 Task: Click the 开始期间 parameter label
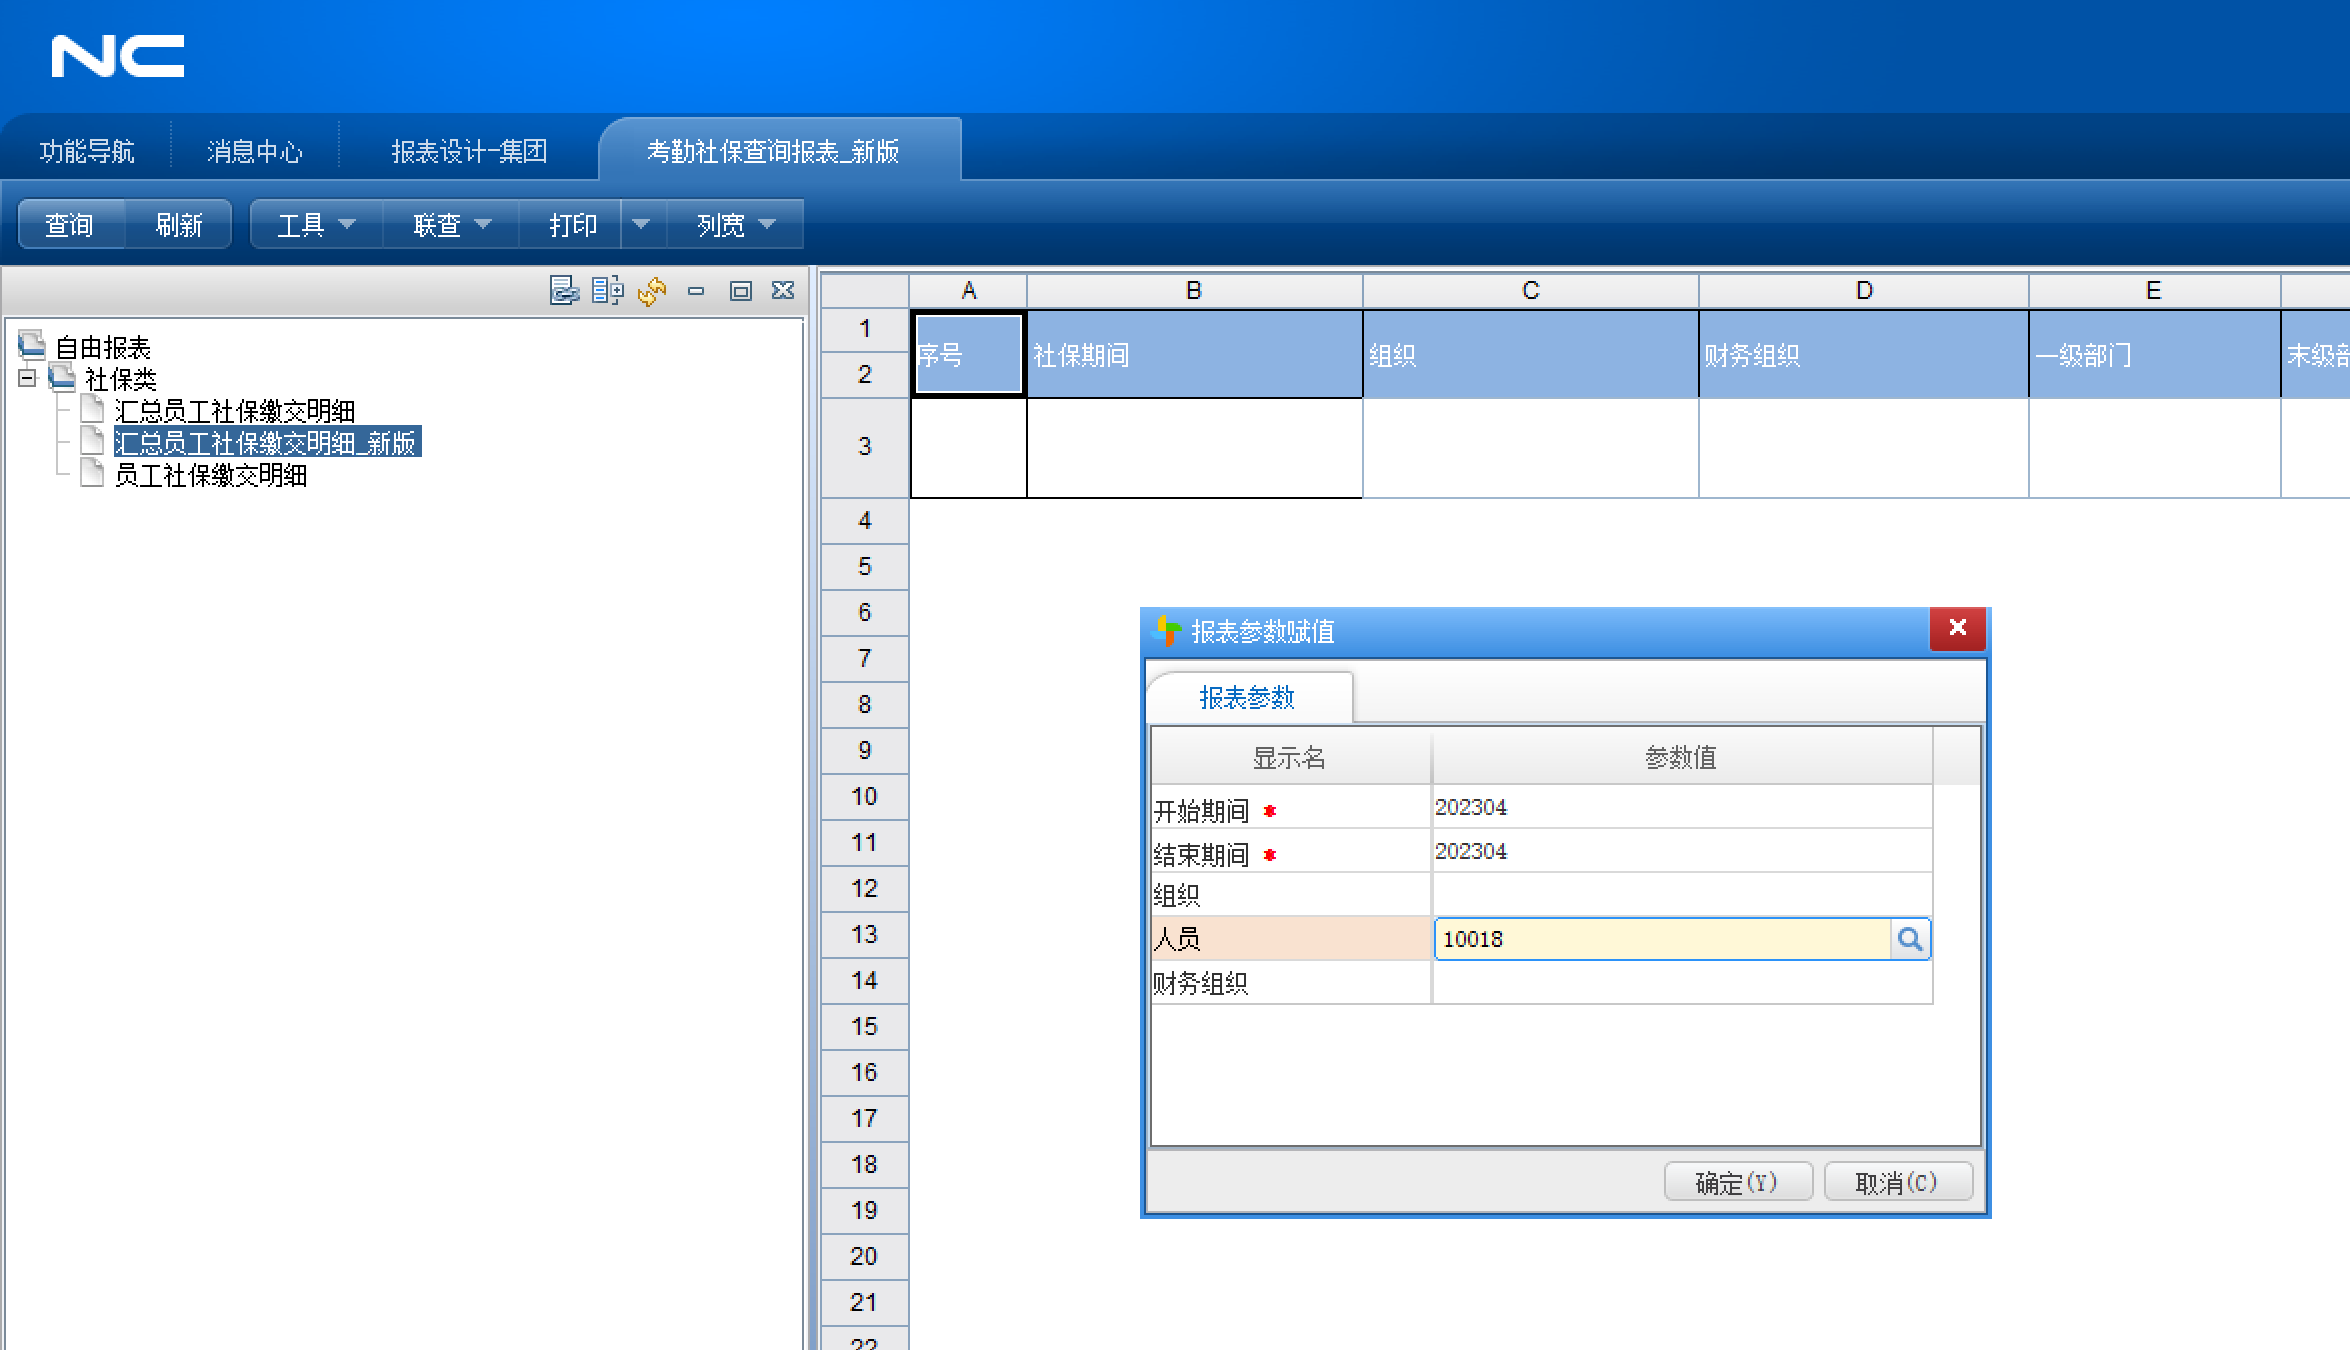1201,811
